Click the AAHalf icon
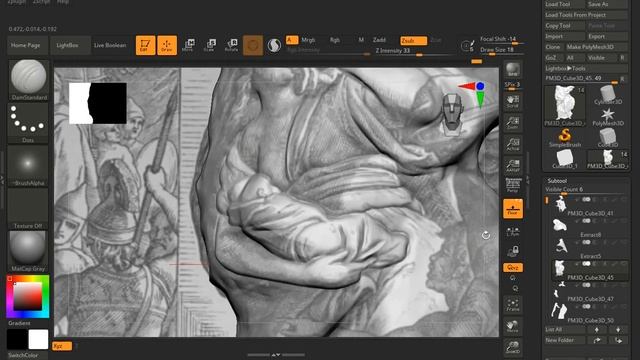The height and width of the screenshot is (360, 640). (x=513, y=165)
